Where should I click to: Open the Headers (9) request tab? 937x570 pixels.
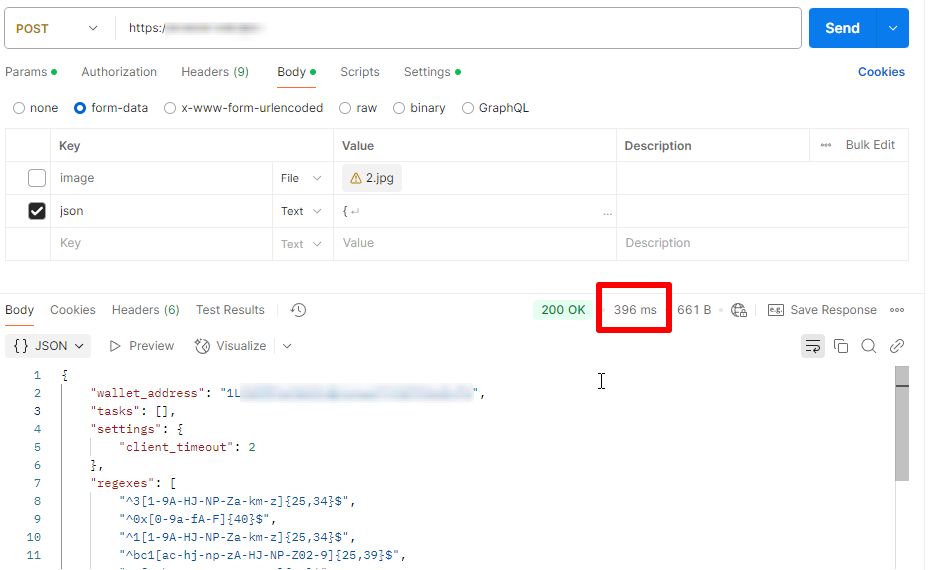(x=215, y=72)
